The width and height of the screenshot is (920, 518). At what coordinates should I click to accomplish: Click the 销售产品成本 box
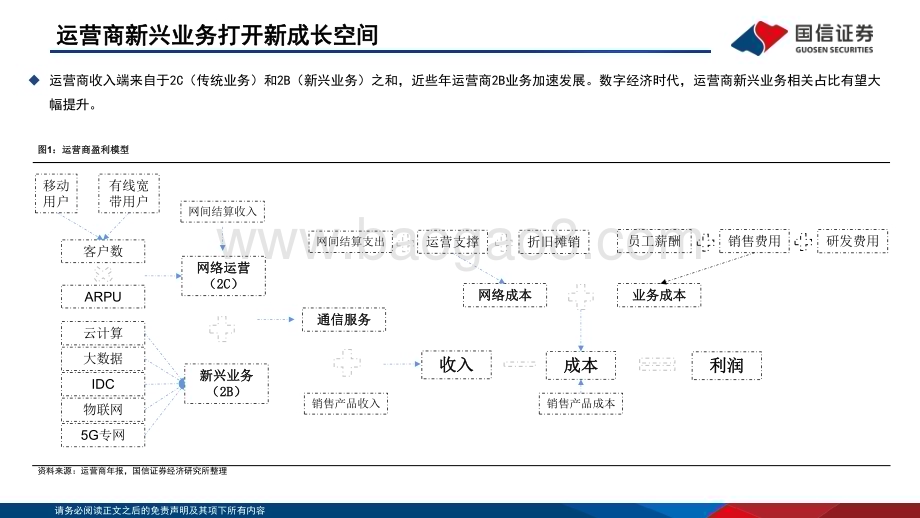pos(581,404)
